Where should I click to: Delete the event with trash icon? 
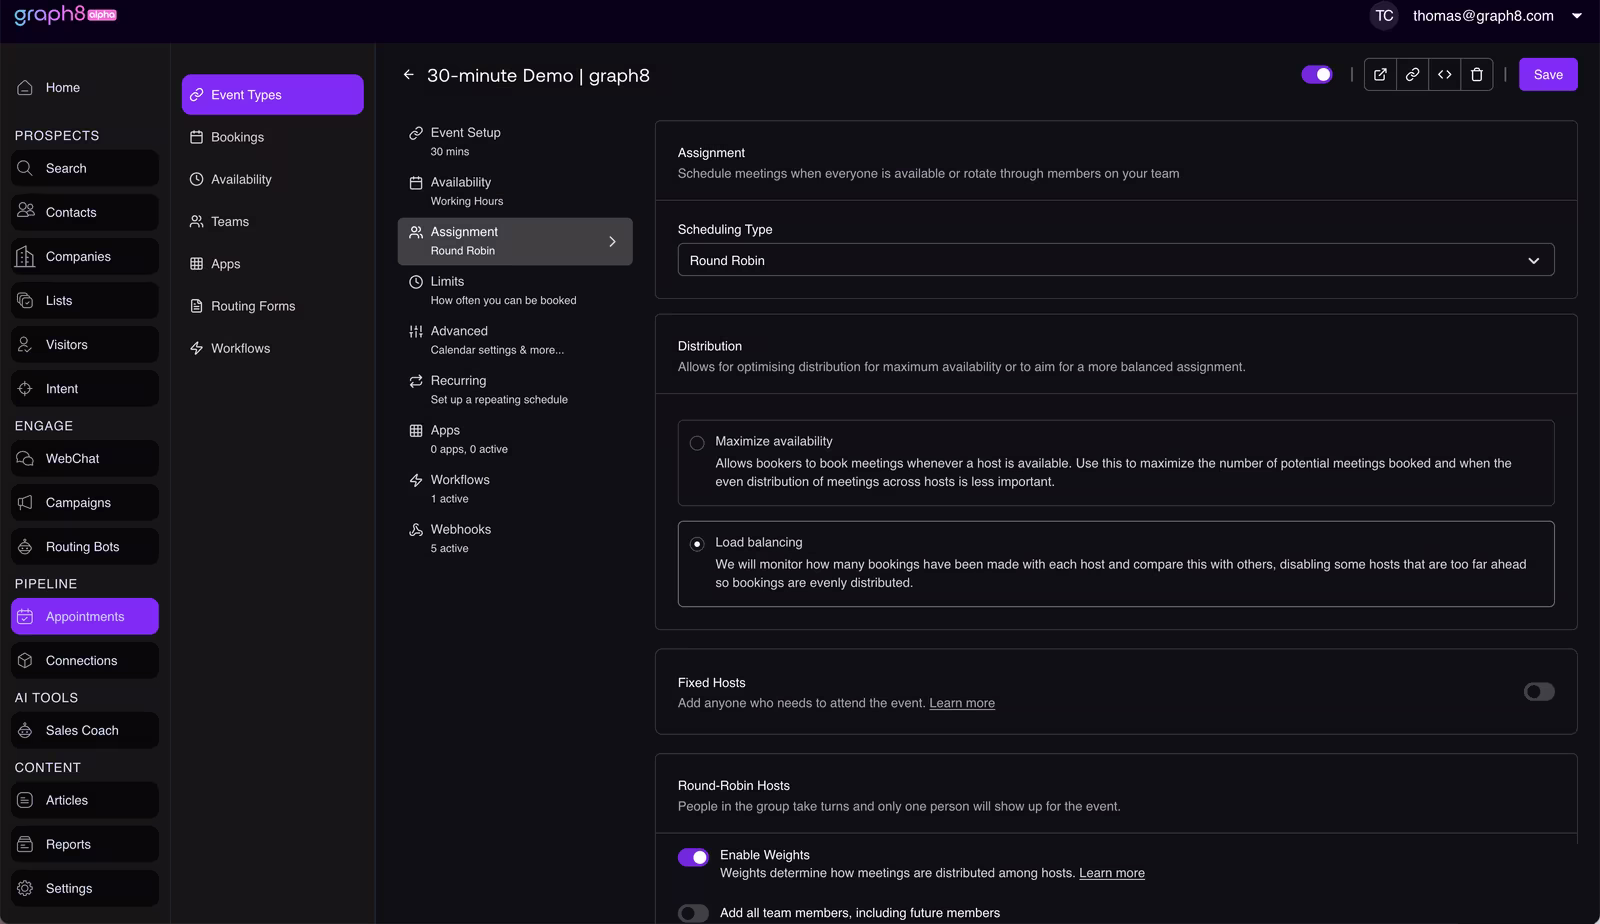1477,75
